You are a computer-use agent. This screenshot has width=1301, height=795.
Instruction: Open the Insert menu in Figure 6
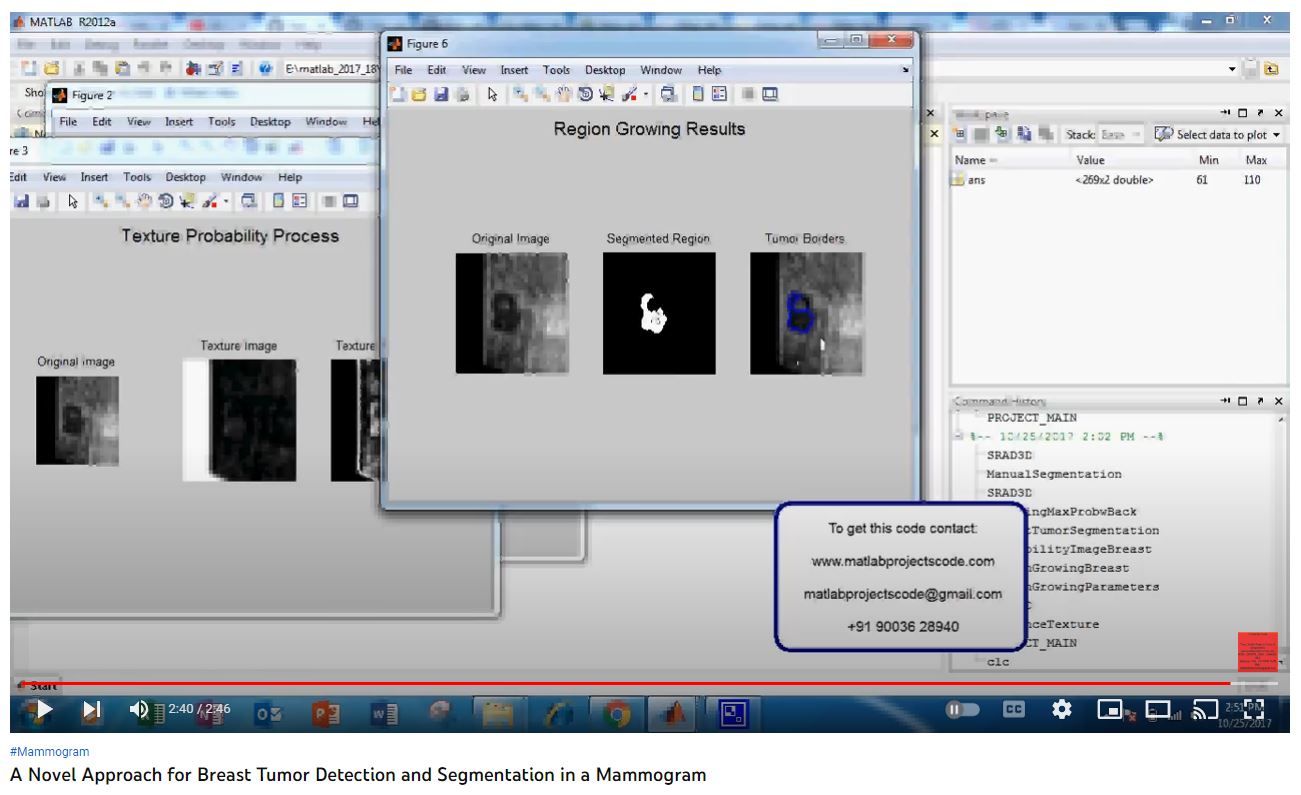point(514,70)
